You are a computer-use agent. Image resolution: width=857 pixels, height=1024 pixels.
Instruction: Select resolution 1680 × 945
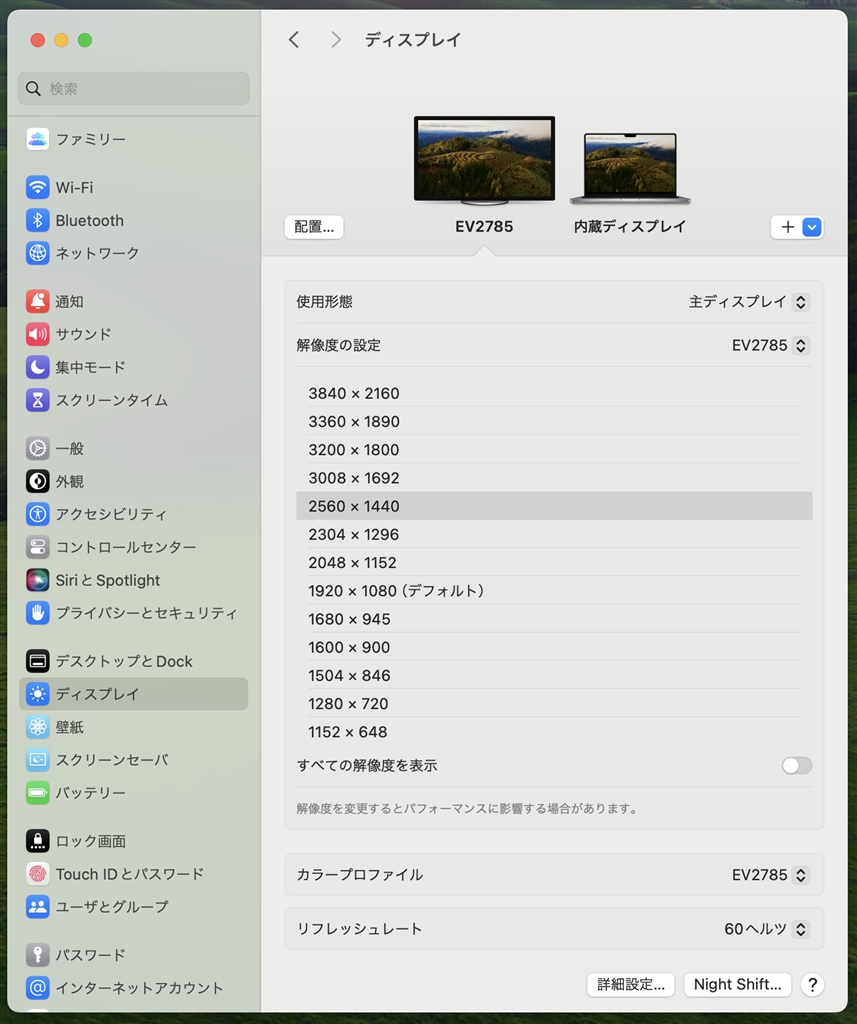(x=554, y=618)
